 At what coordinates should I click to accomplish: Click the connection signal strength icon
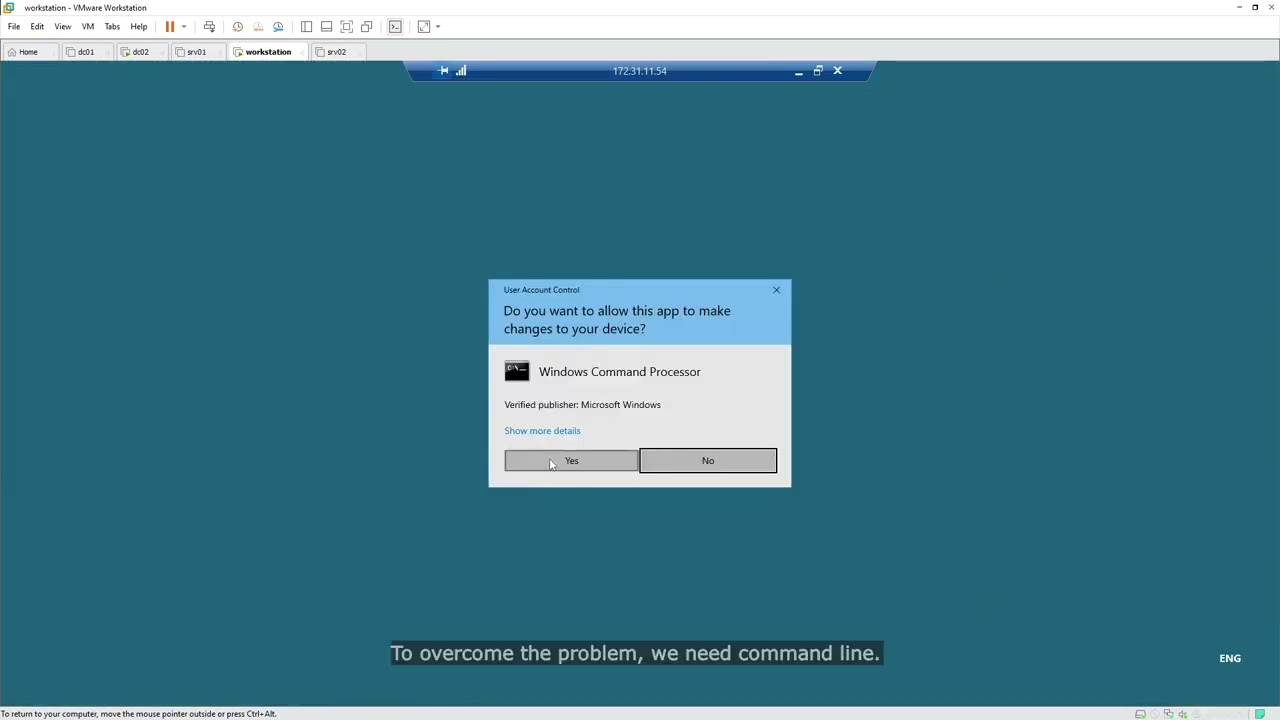461,71
